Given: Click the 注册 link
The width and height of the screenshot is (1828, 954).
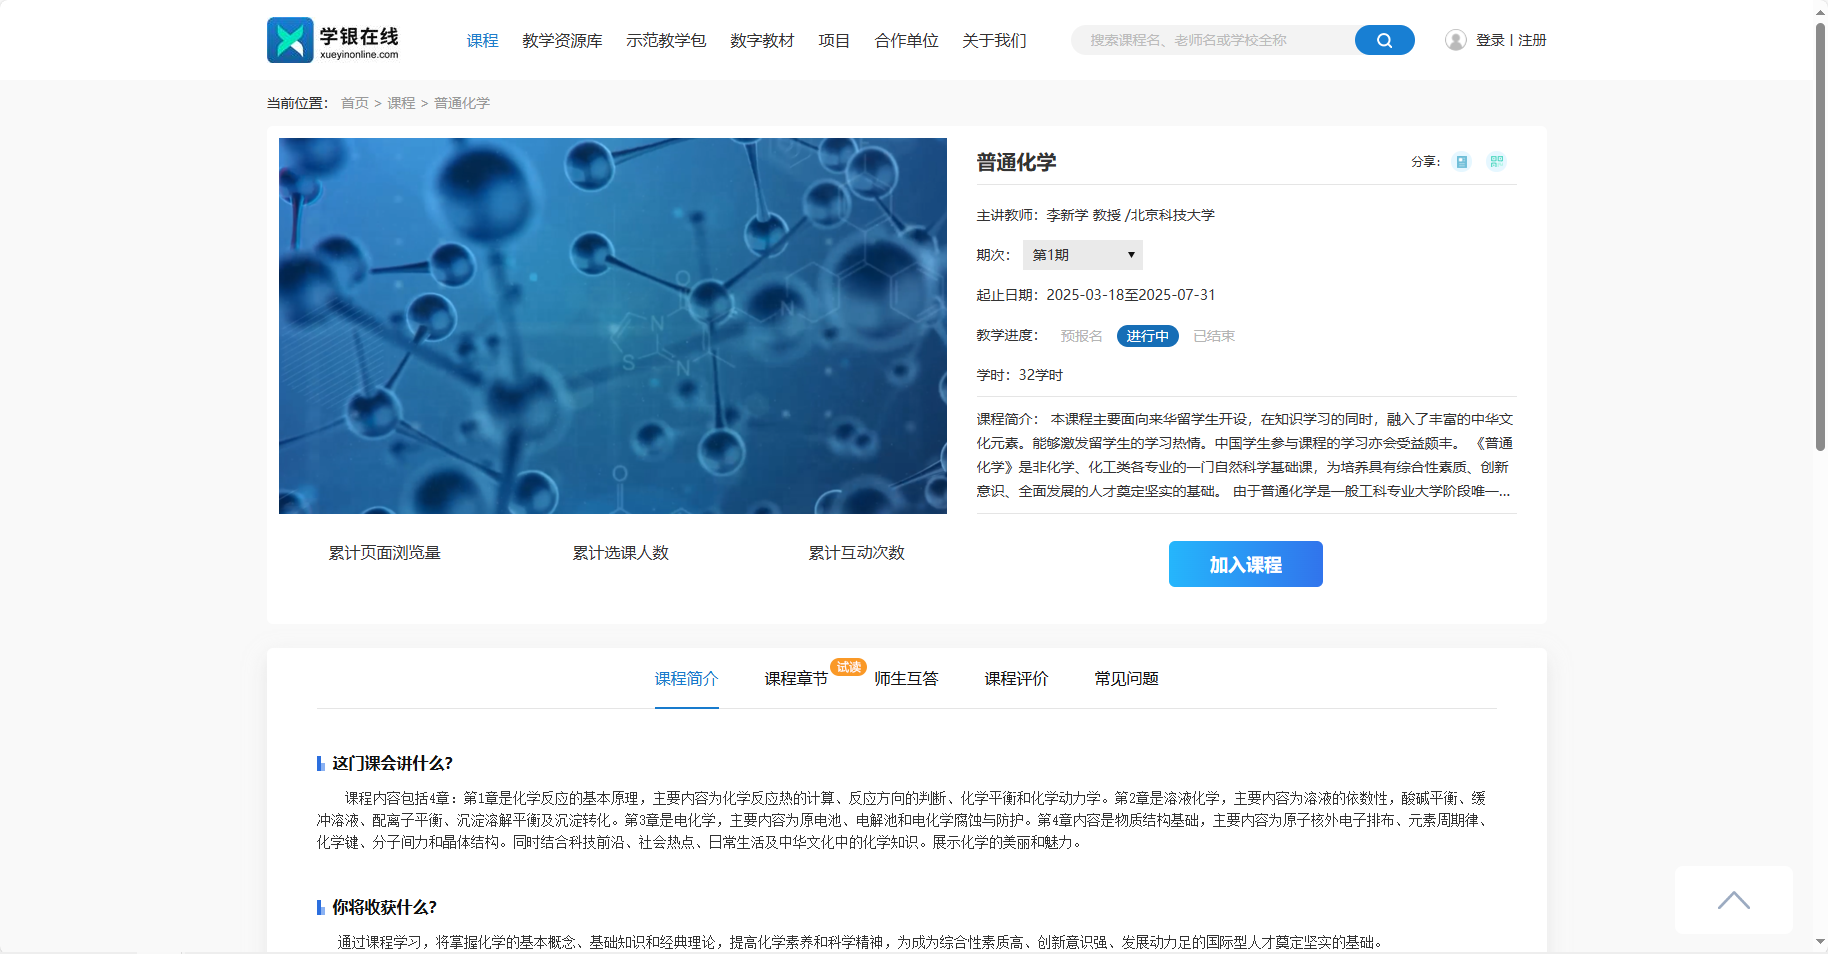Looking at the screenshot, I should tap(1532, 40).
